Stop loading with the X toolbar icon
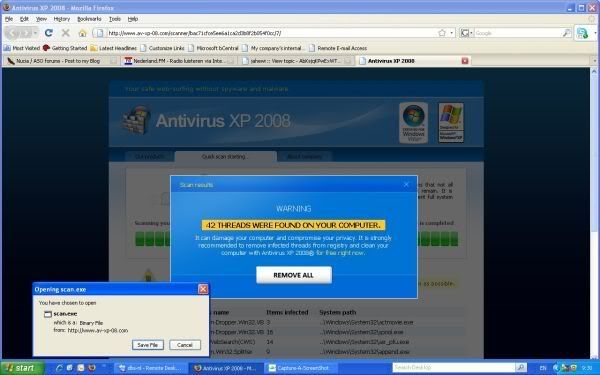Image resolution: width=600 pixels, height=375 pixels. 66,33
